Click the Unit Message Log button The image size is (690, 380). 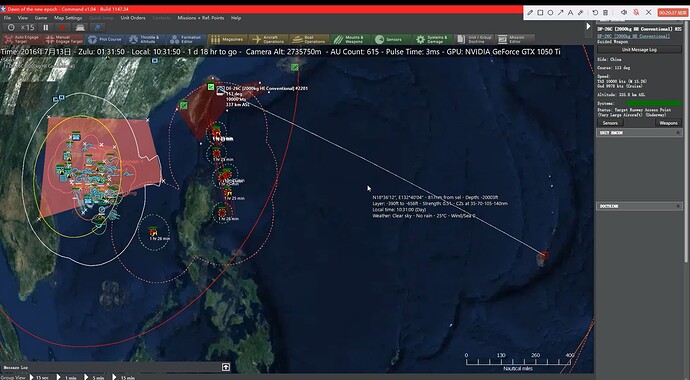(639, 50)
